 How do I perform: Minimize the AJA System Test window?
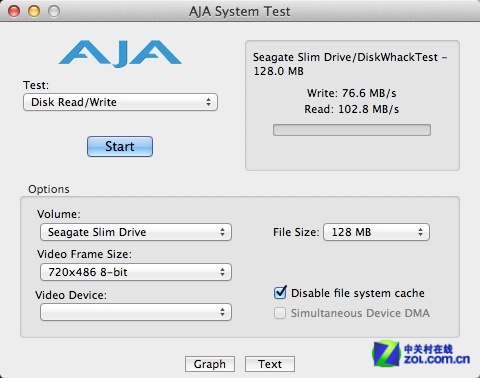[x=34, y=11]
